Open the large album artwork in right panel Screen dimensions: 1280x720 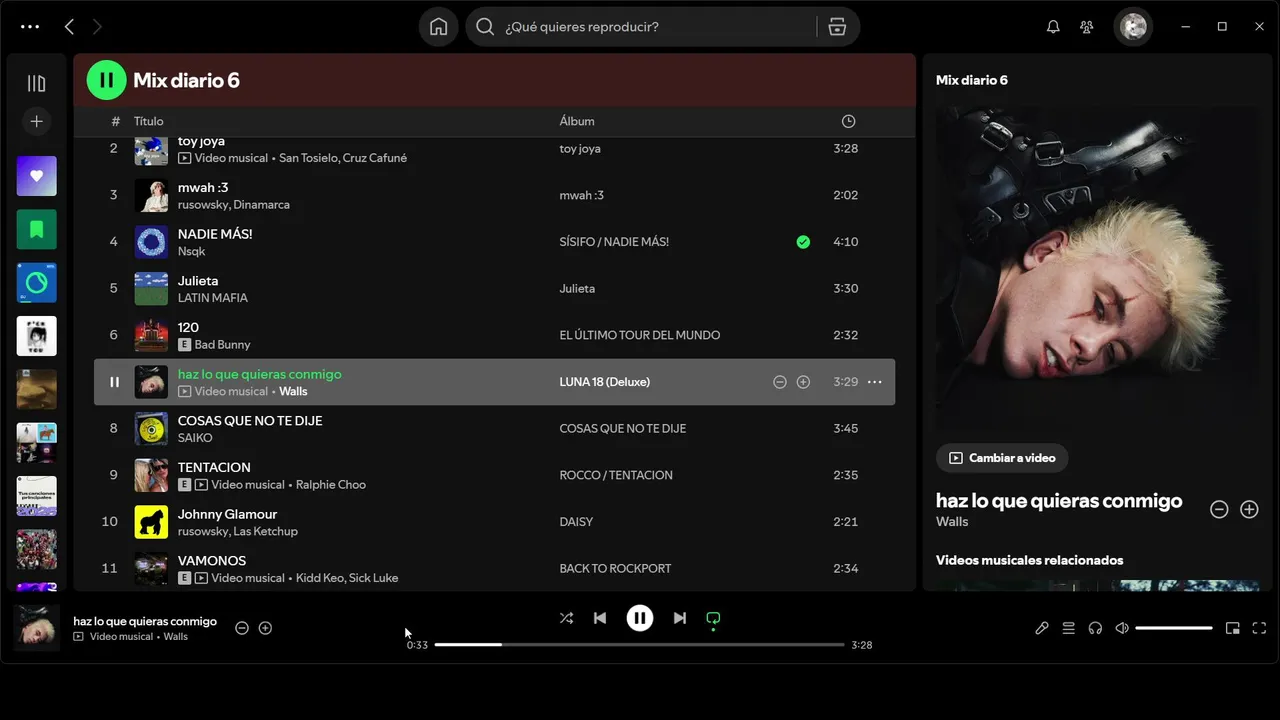coord(1097,268)
